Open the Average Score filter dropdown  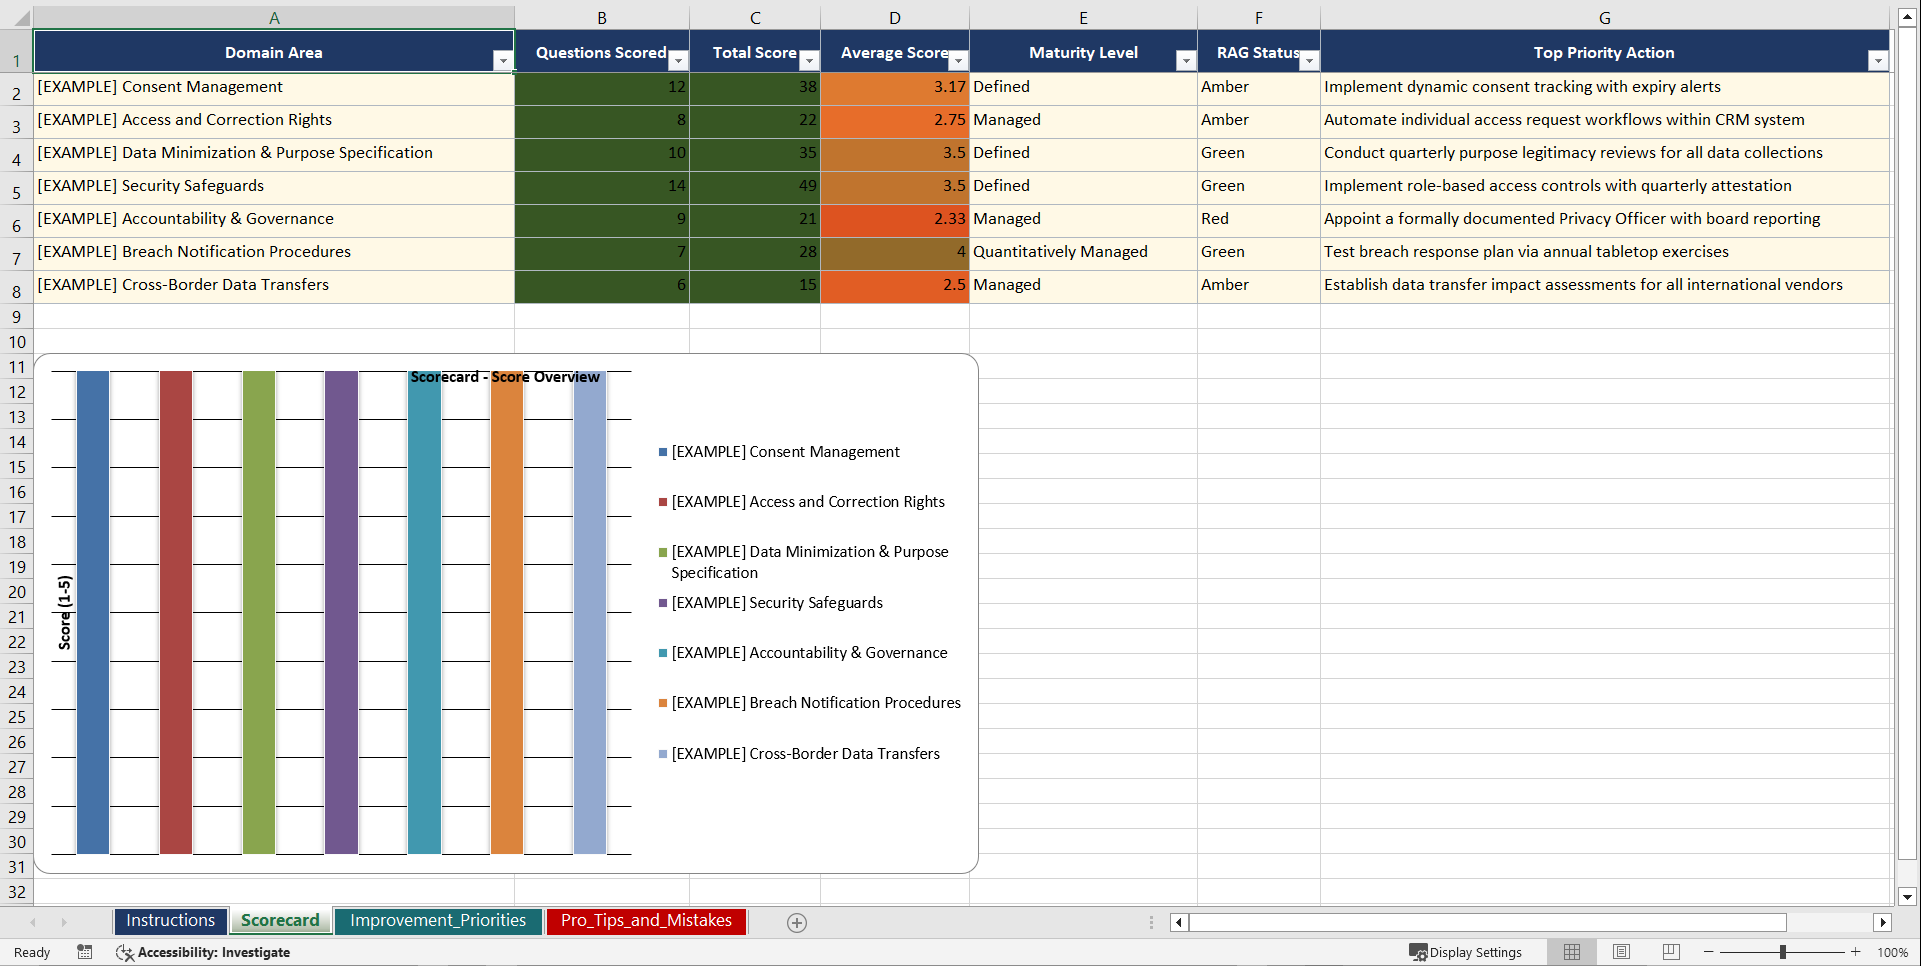958,60
